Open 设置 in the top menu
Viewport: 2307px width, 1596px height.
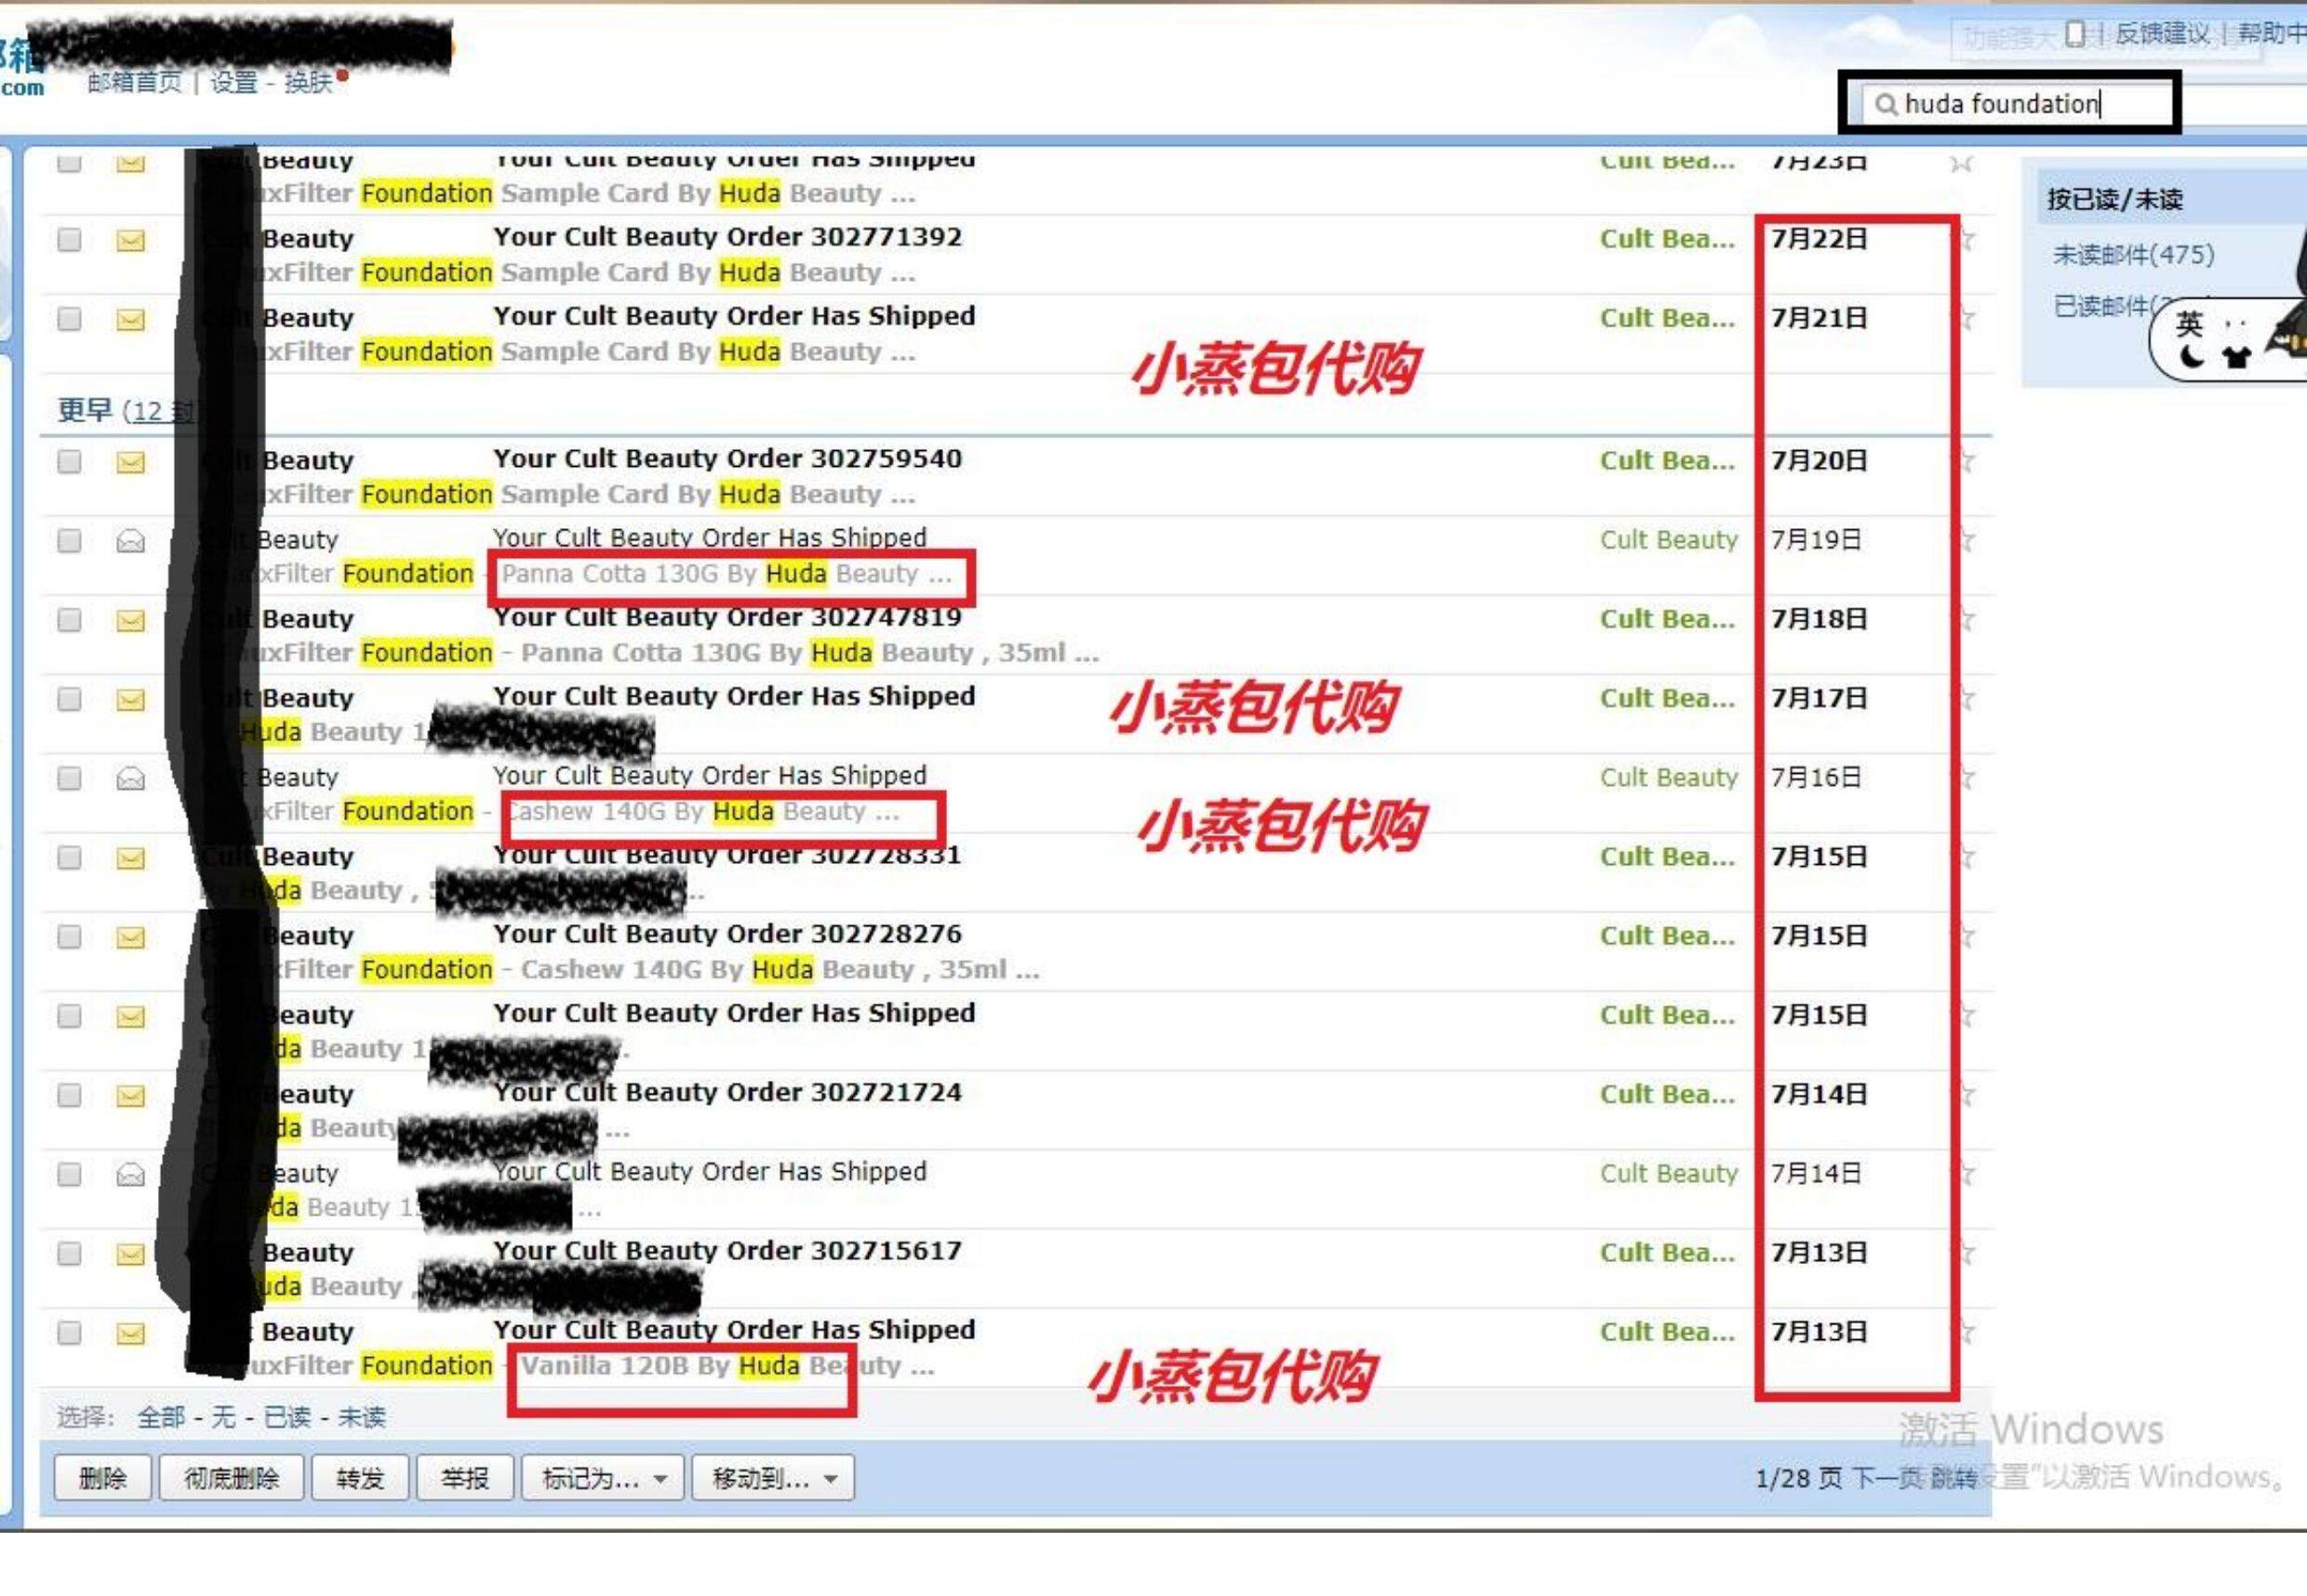[233, 83]
